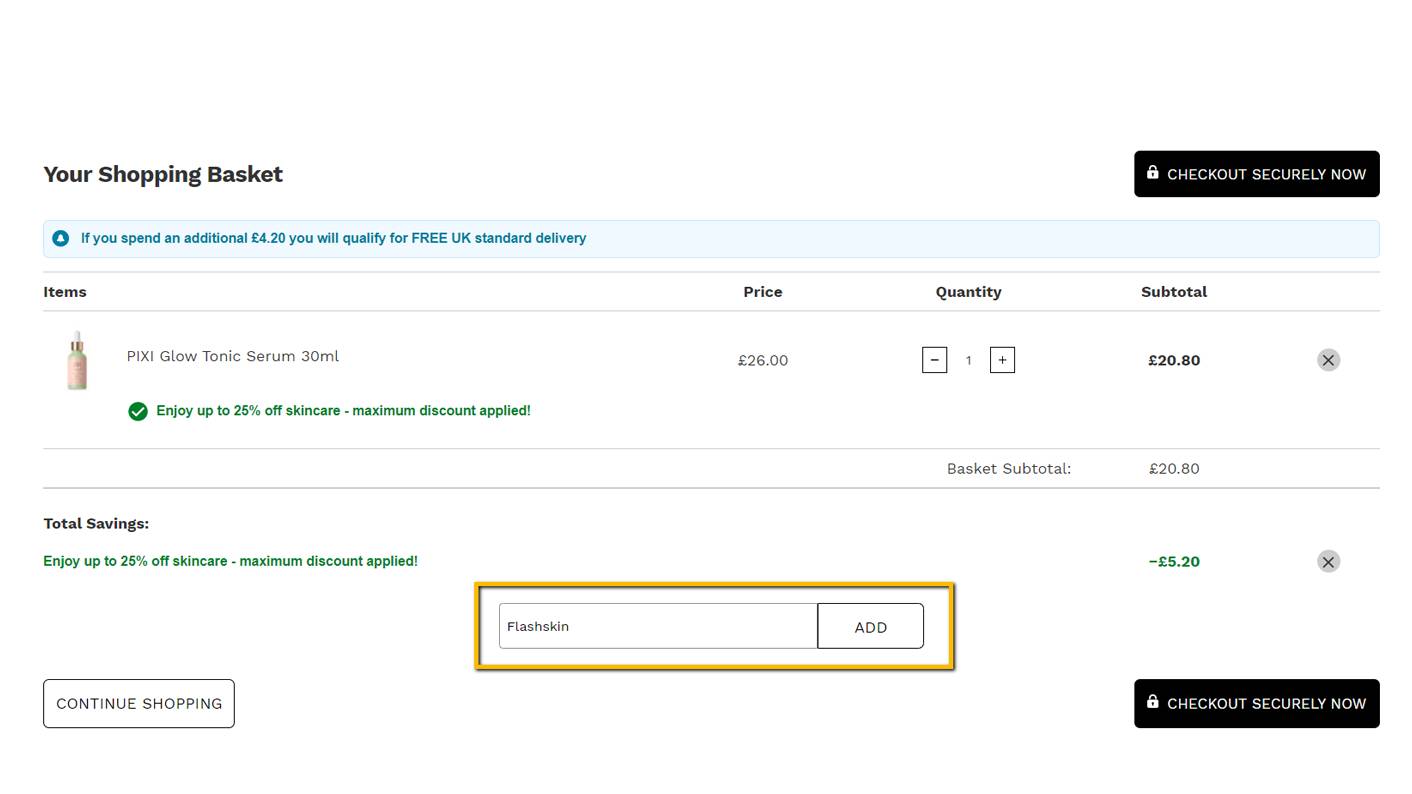Click the Total Savings discount amount −£5.20

click(1173, 561)
